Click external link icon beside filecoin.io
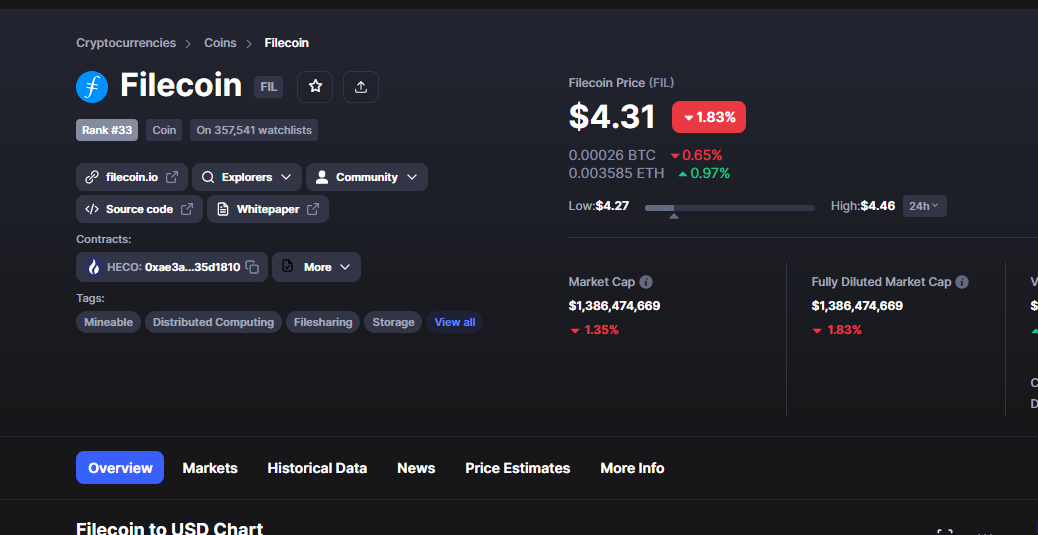This screenshot has width=1038, height=535. (171, 177)
